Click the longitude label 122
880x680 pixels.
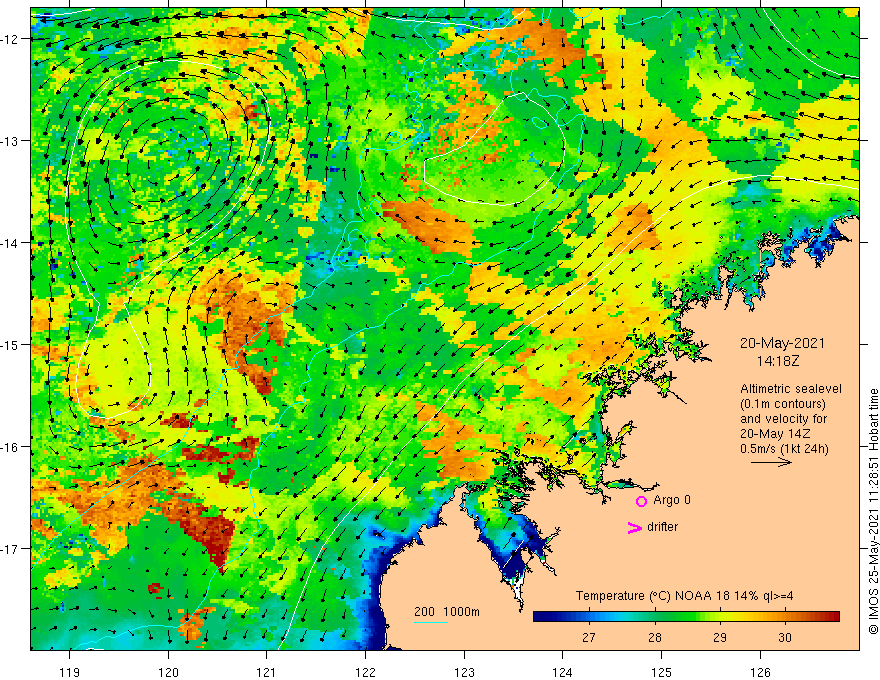365,672
